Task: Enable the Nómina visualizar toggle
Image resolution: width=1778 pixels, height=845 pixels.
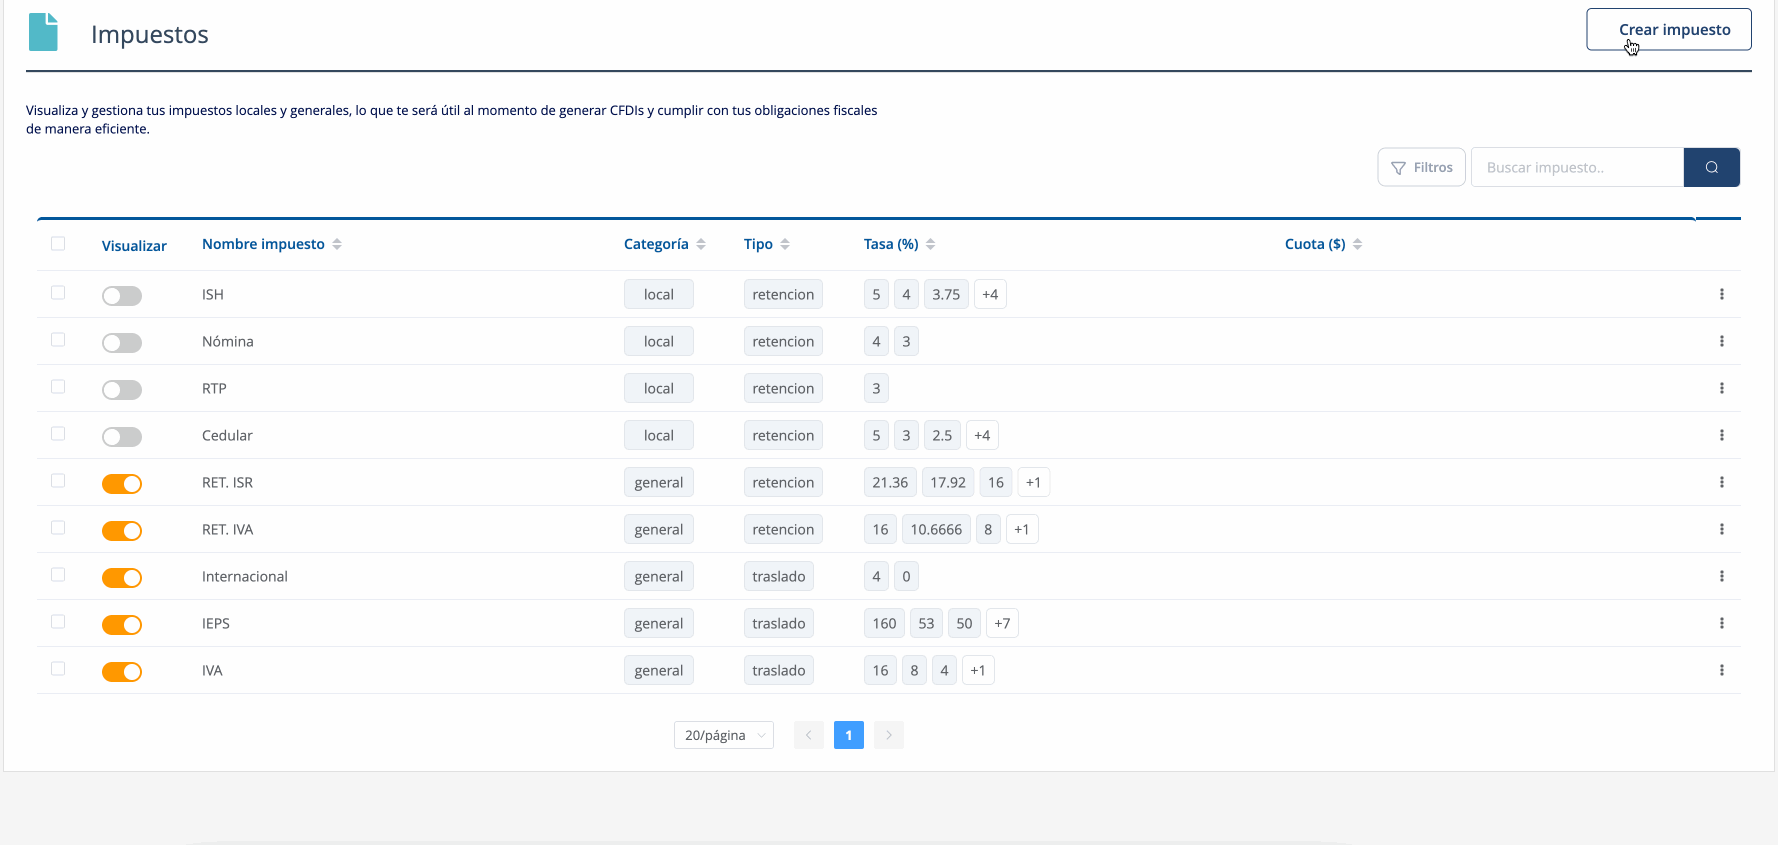Action: [122, 343]
